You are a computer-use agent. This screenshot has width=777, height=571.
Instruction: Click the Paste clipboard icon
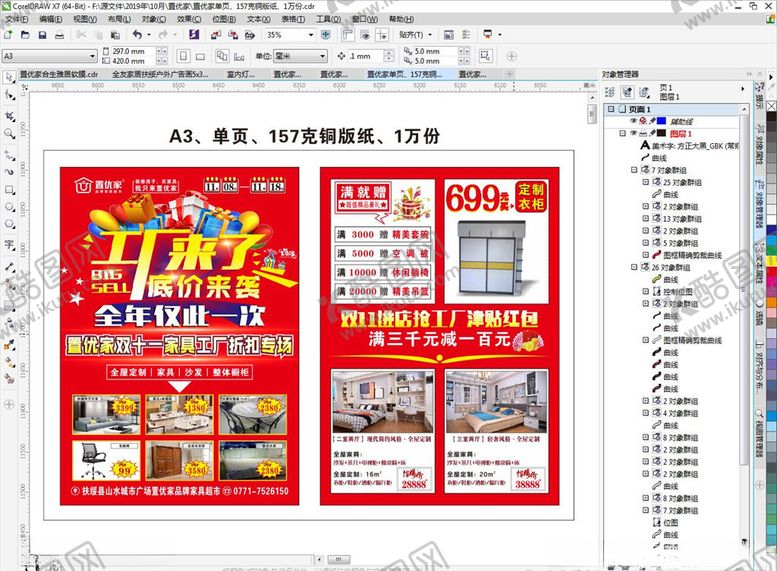115,35
